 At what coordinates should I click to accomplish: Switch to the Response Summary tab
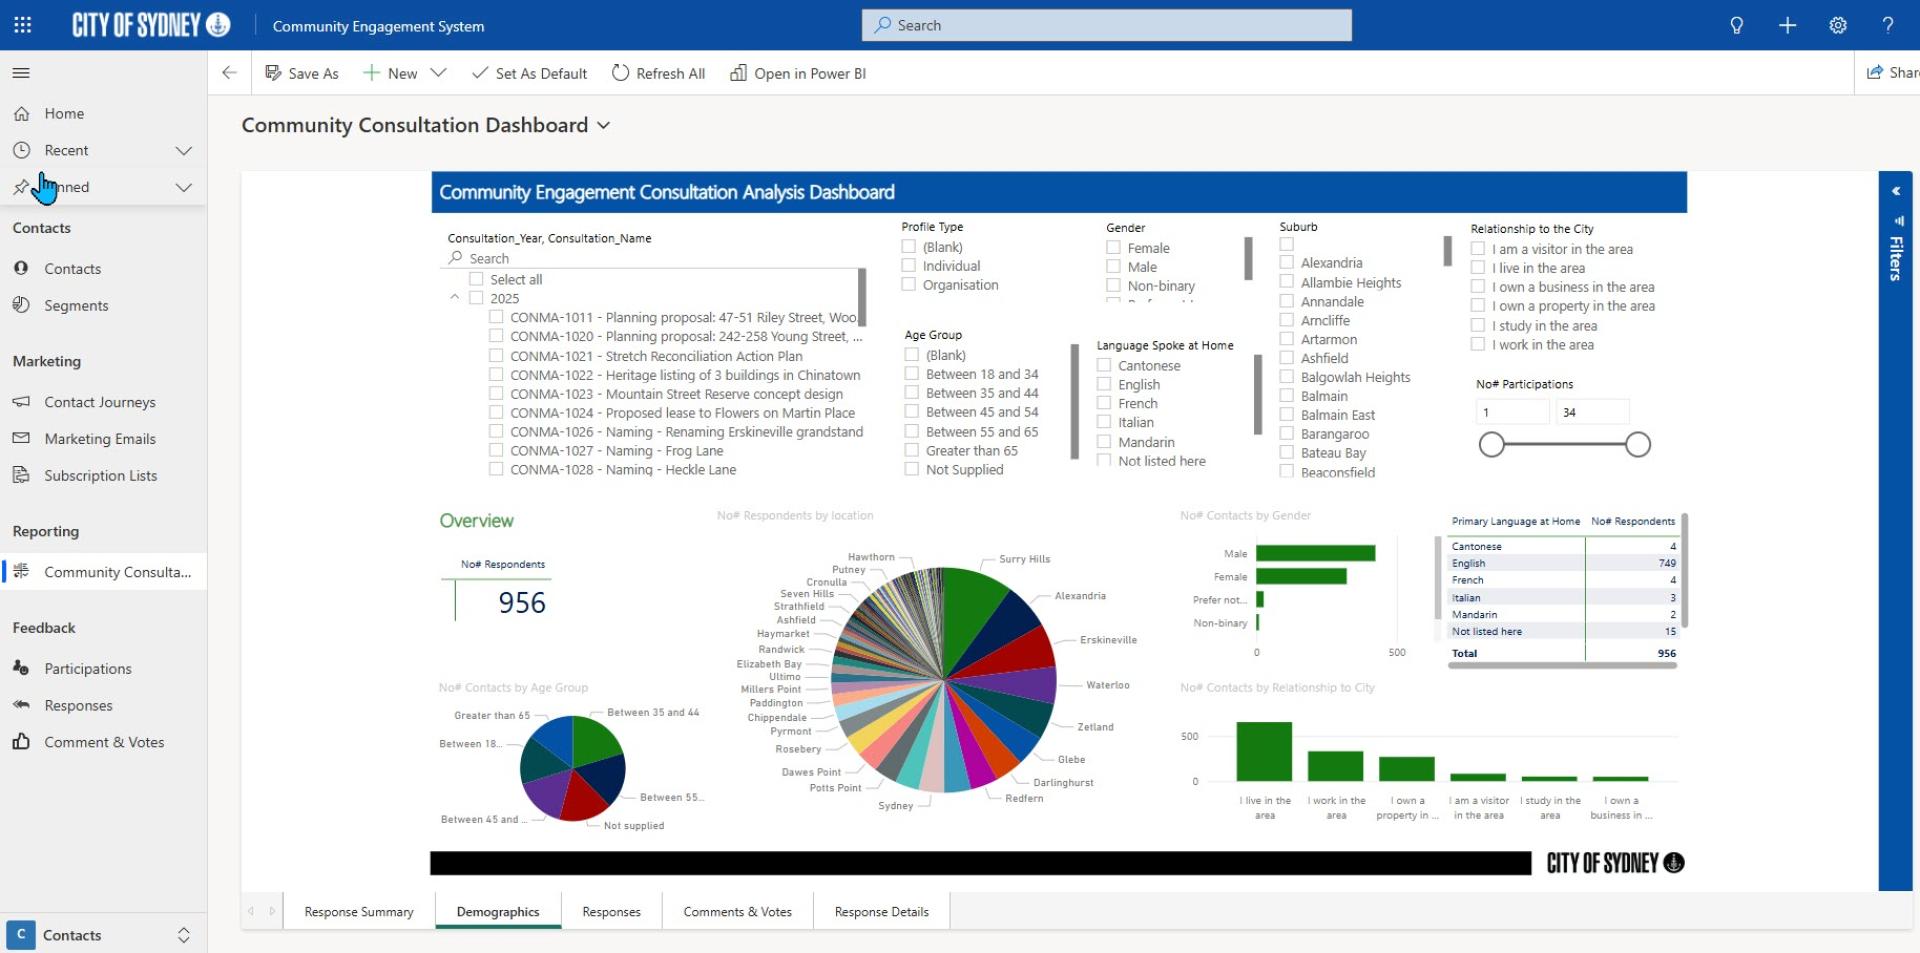[x=358, y=912]
